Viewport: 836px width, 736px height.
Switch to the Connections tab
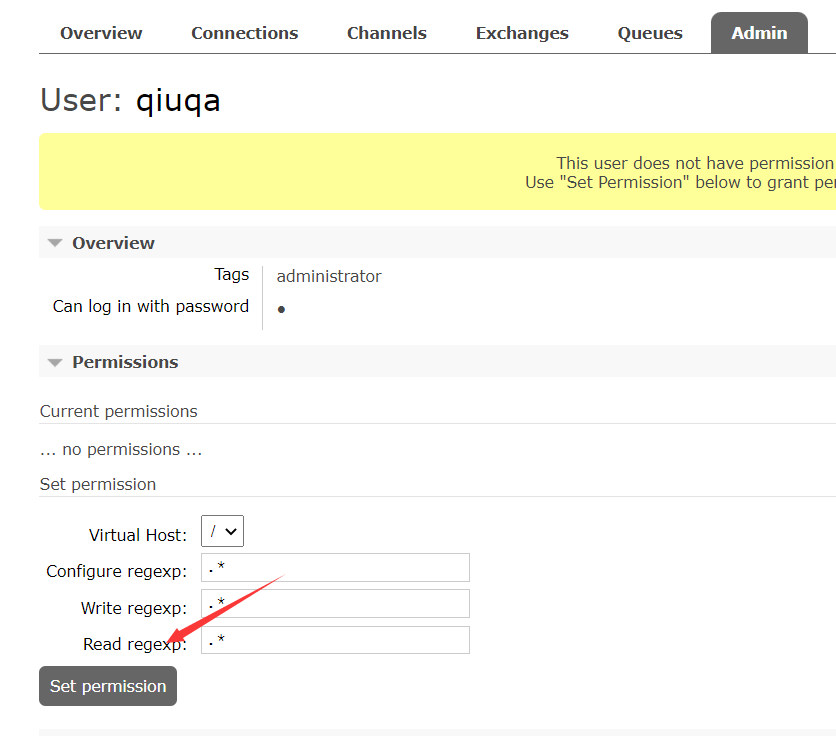coord(244,32)
